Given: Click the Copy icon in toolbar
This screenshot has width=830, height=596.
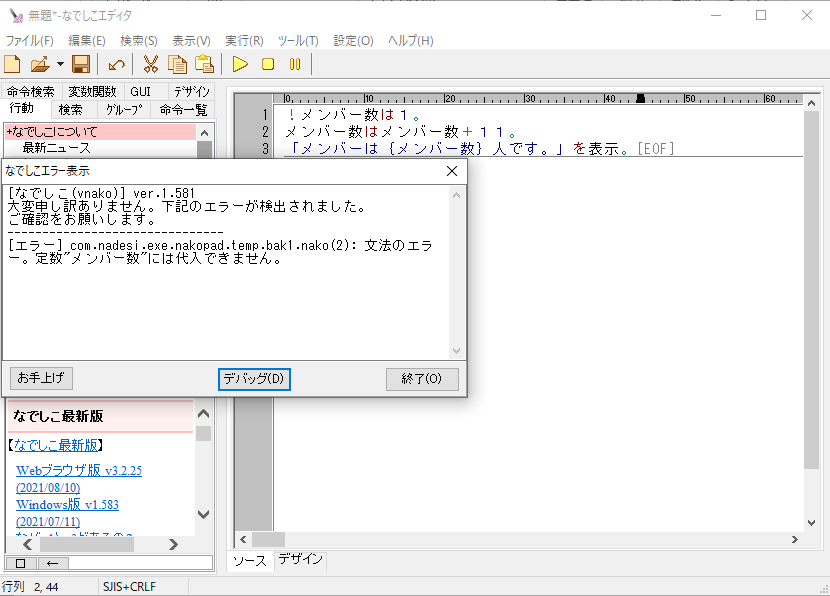Looking at the screenshot, I should (x=178, y=65).
